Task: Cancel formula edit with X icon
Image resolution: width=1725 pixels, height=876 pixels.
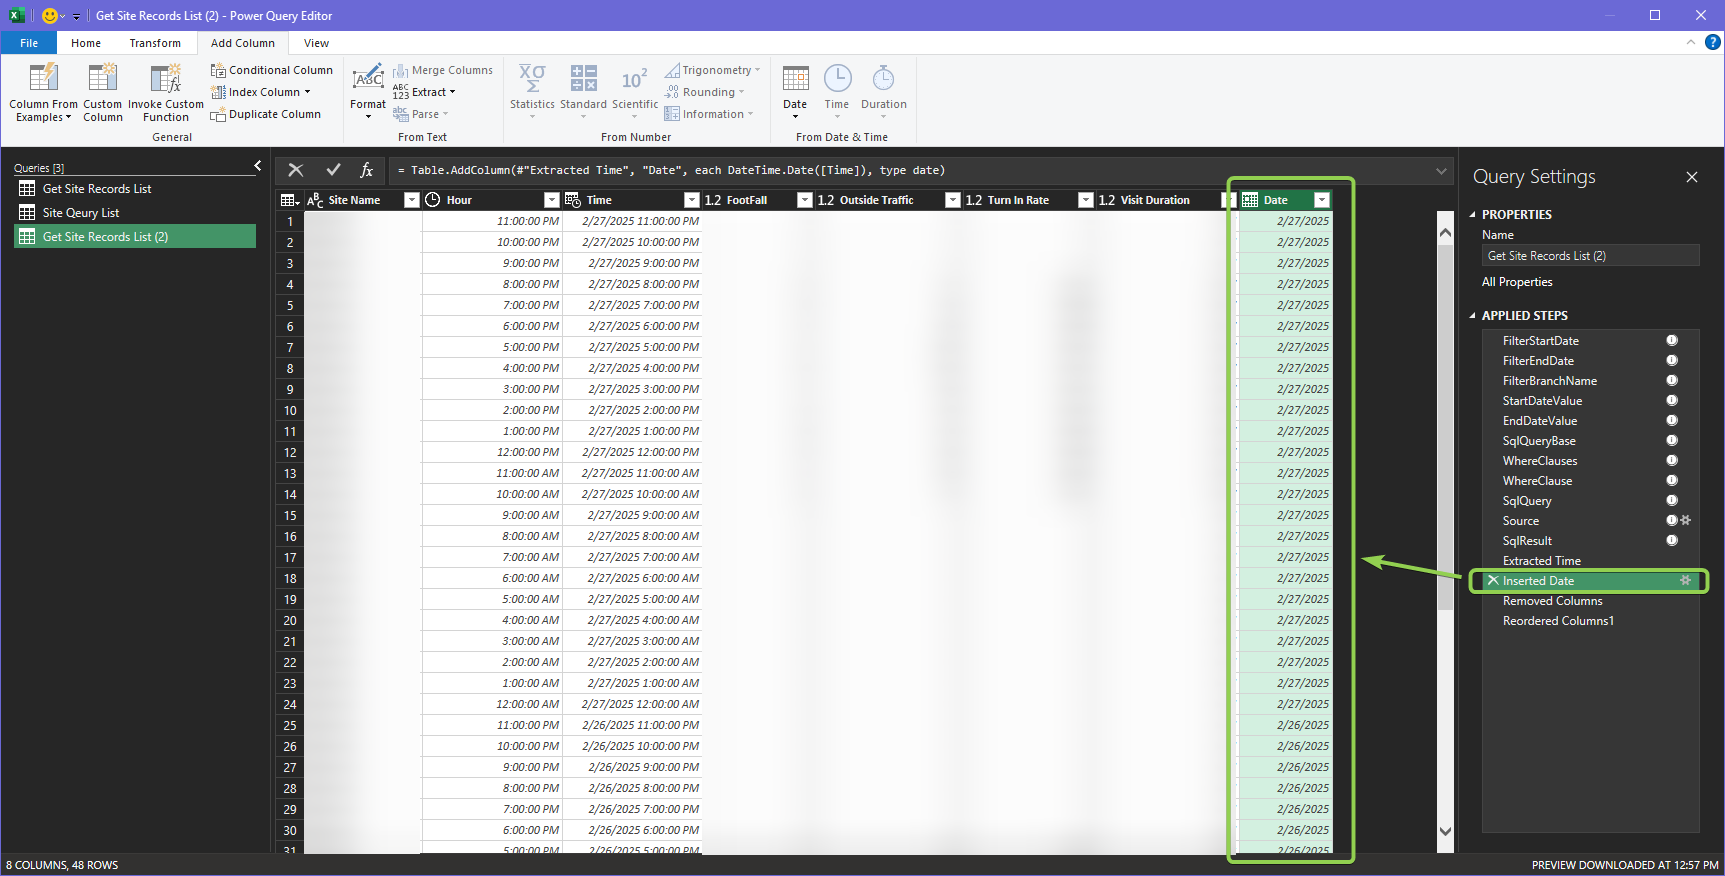Action: pyautogui.click(x=296, y=170)
